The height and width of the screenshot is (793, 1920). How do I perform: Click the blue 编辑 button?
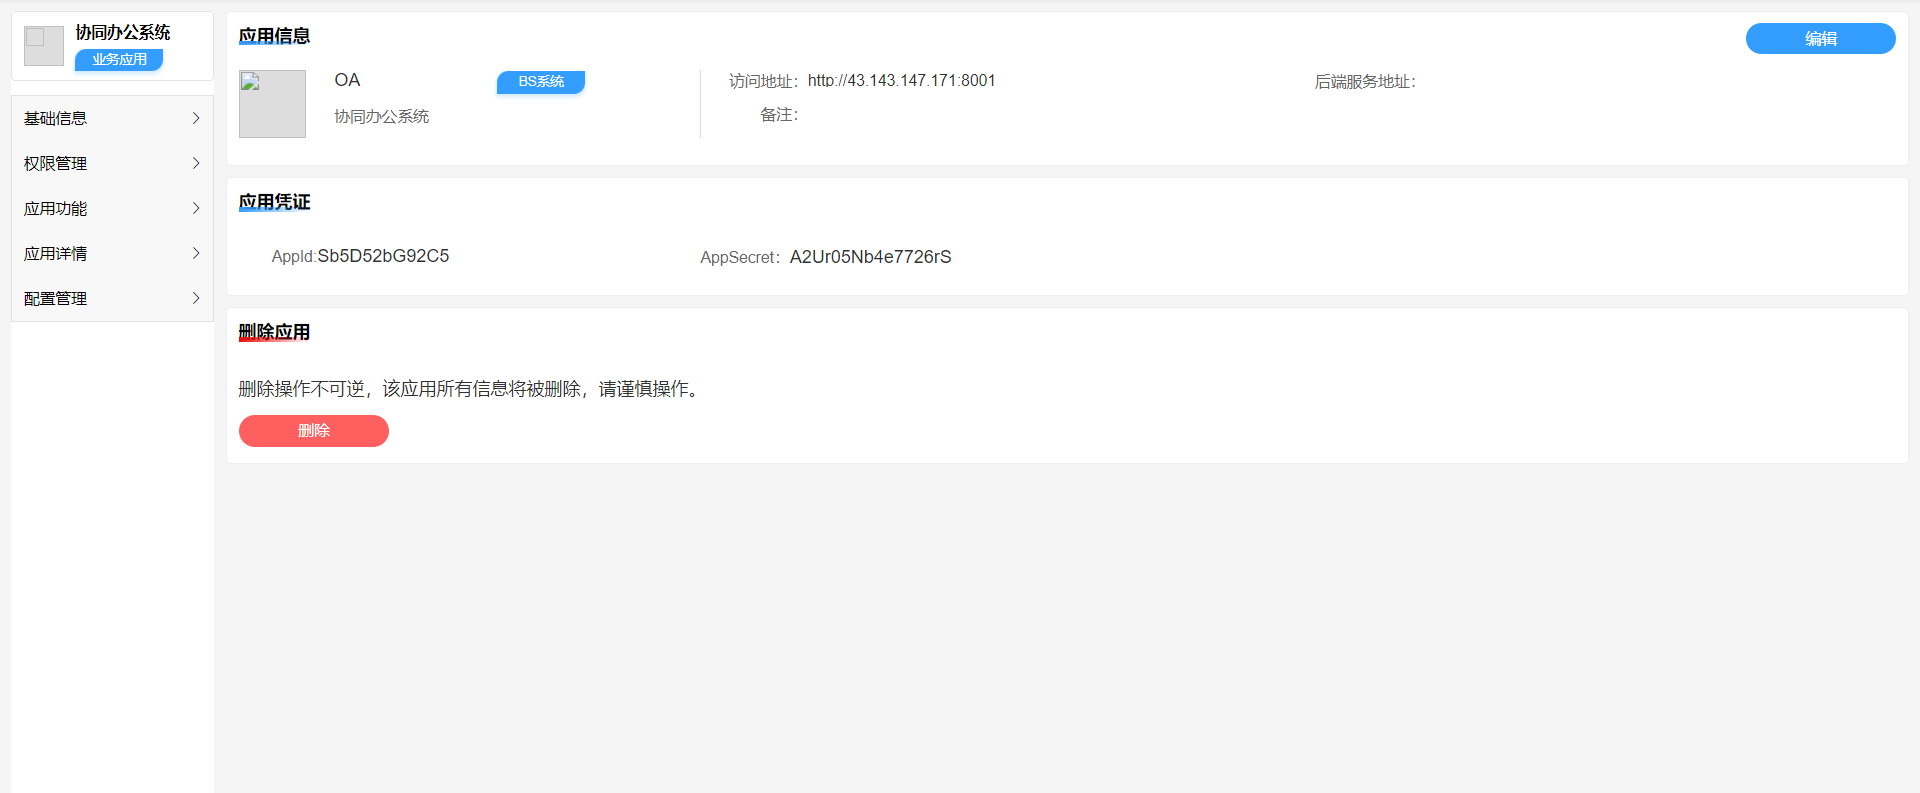coord(1820,38)
